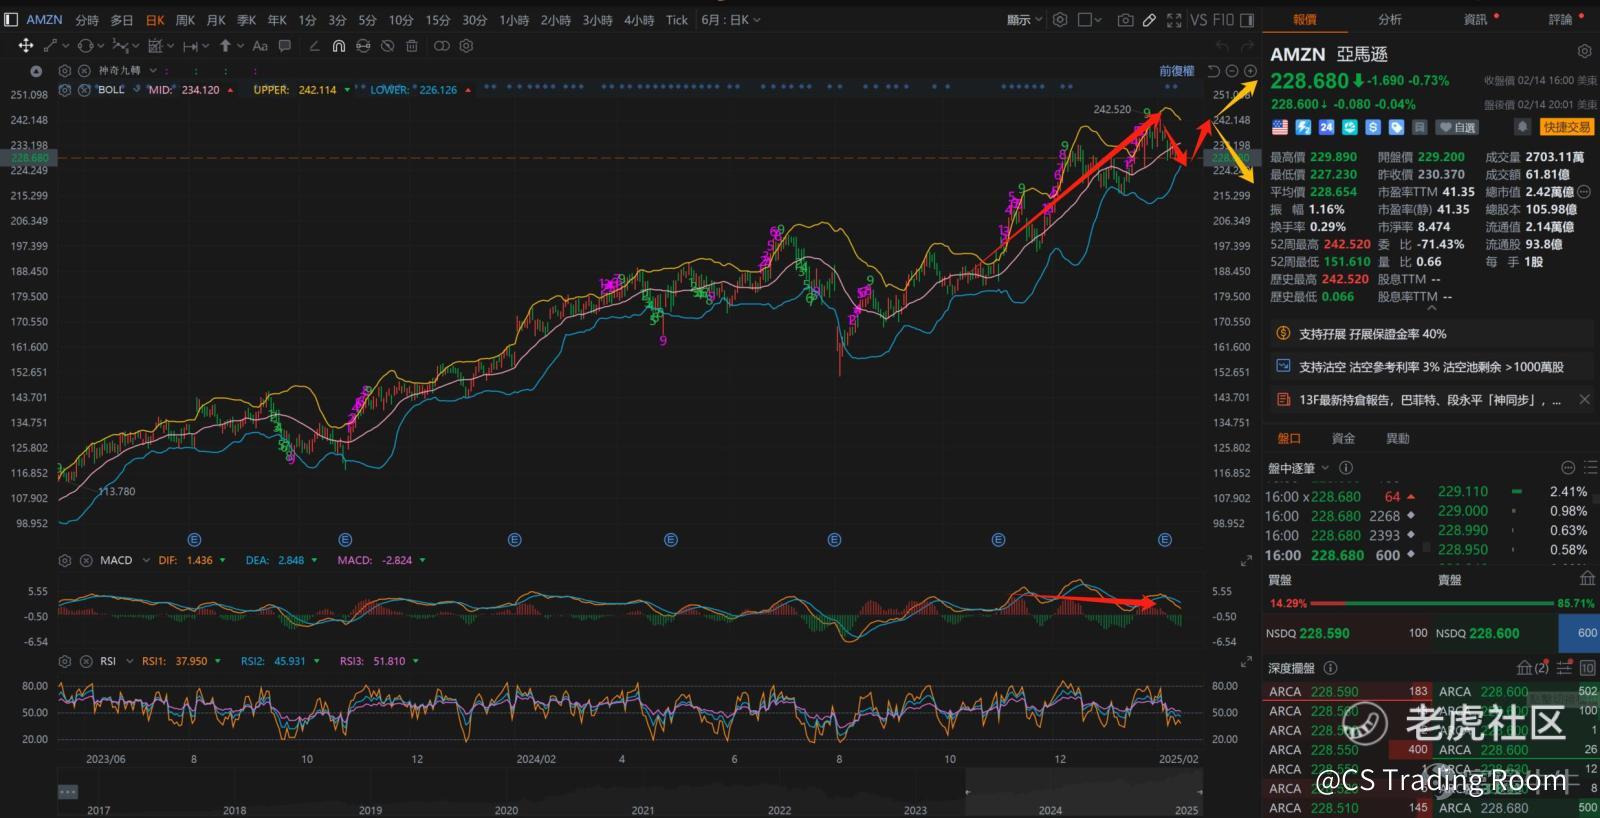
Task: Open the 盤中逐筆 dropdown
Action: pos(1299,468)
